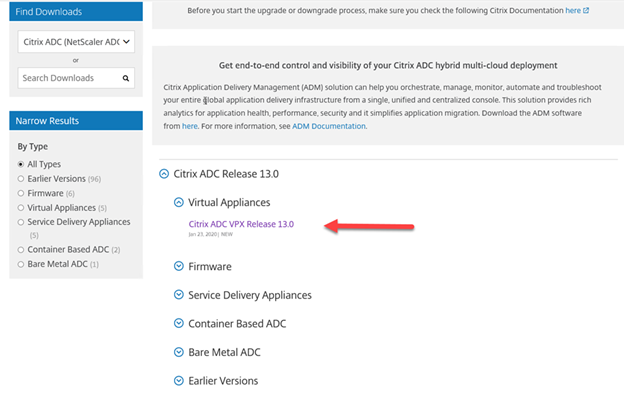Select Bare Metal ADC radio button
This screenshot has width=624, height=399.
coord(21,264)
